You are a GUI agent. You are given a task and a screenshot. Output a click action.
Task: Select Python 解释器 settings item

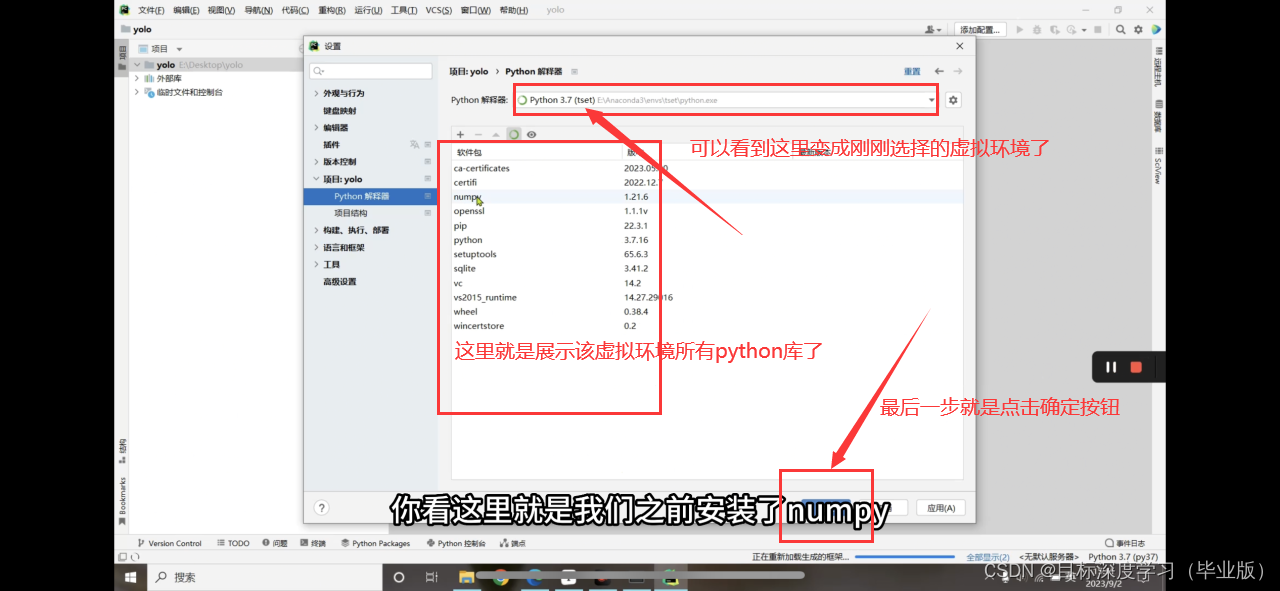[x=371, y=196]
